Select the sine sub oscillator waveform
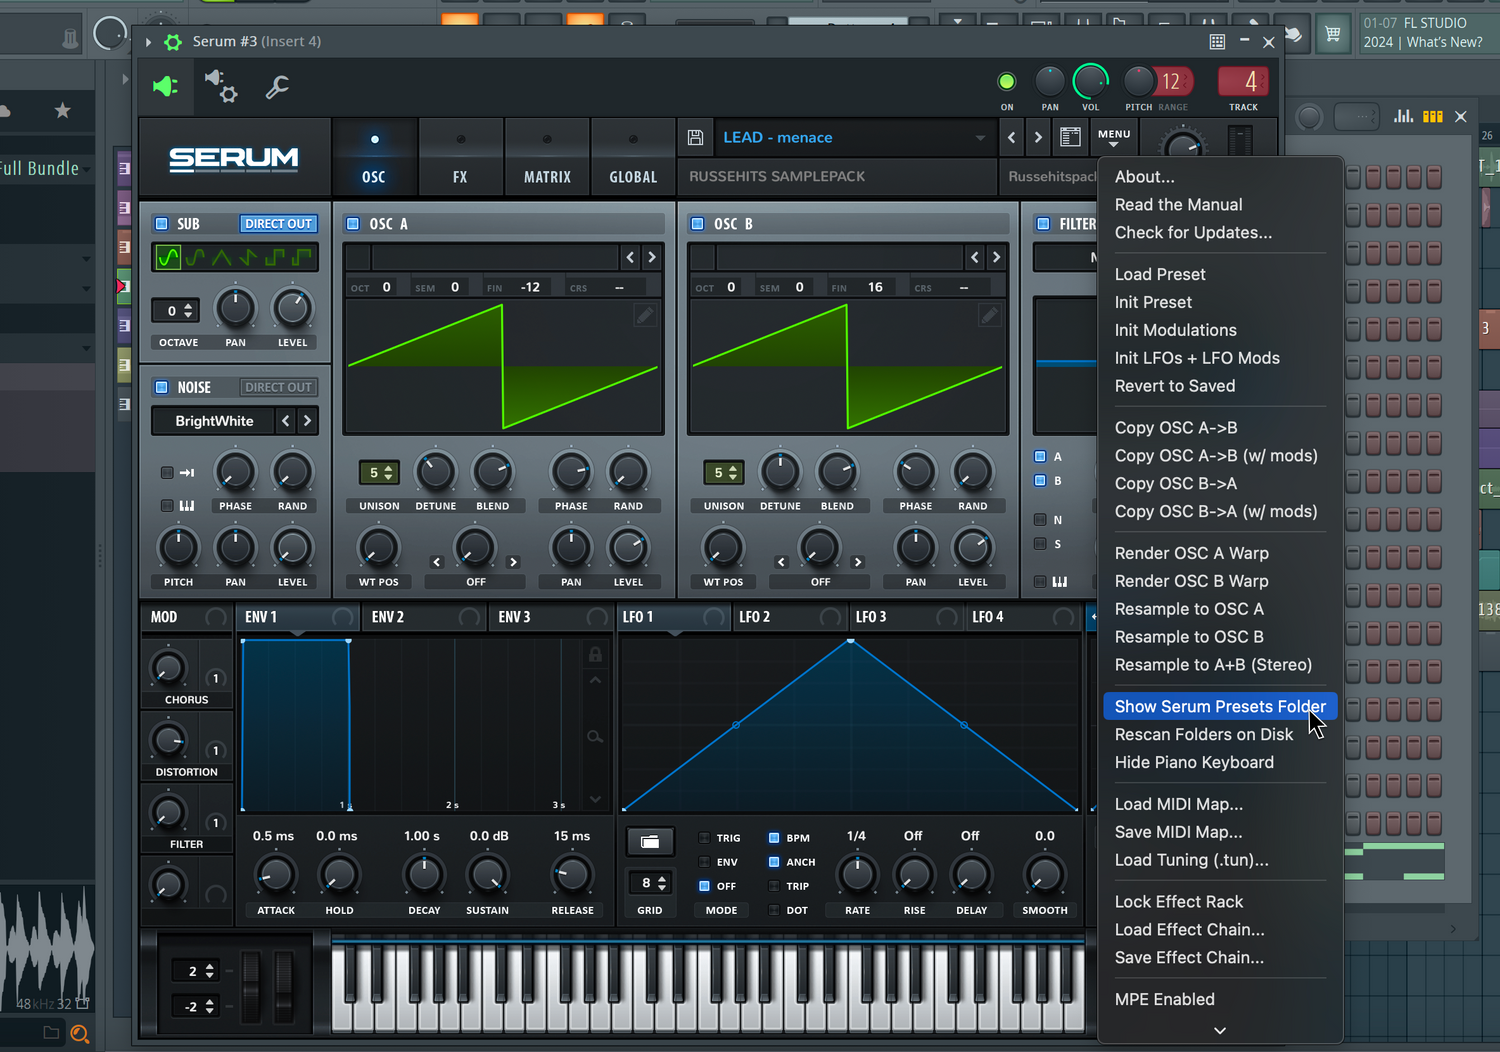This screenshot has height=1052, width=1500. [168, 258]
